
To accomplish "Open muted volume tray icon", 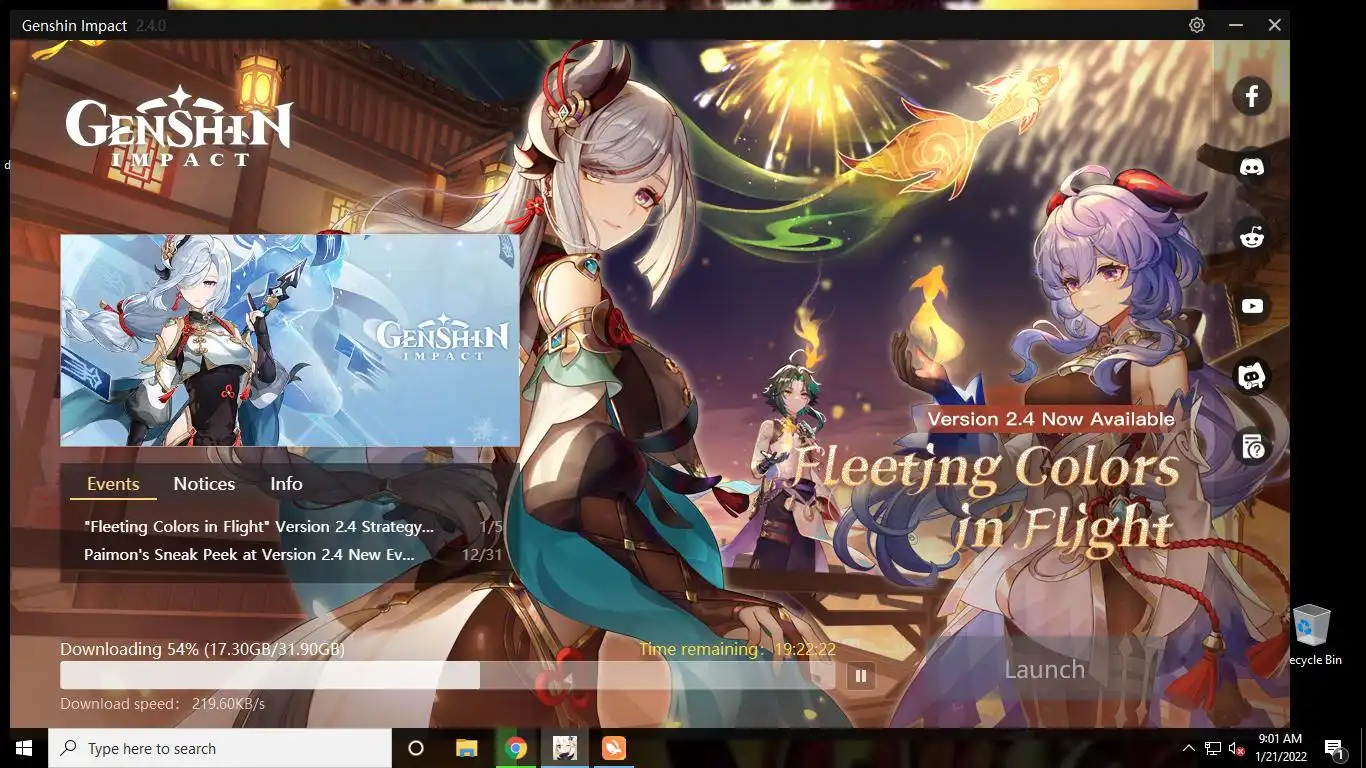I will (1237, 748).
